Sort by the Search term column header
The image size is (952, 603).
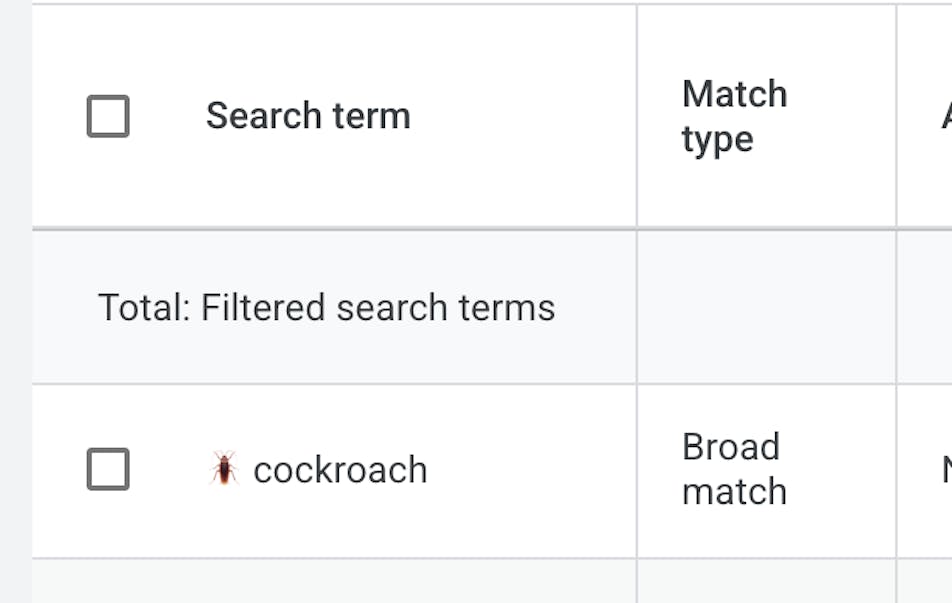[308, 116]
